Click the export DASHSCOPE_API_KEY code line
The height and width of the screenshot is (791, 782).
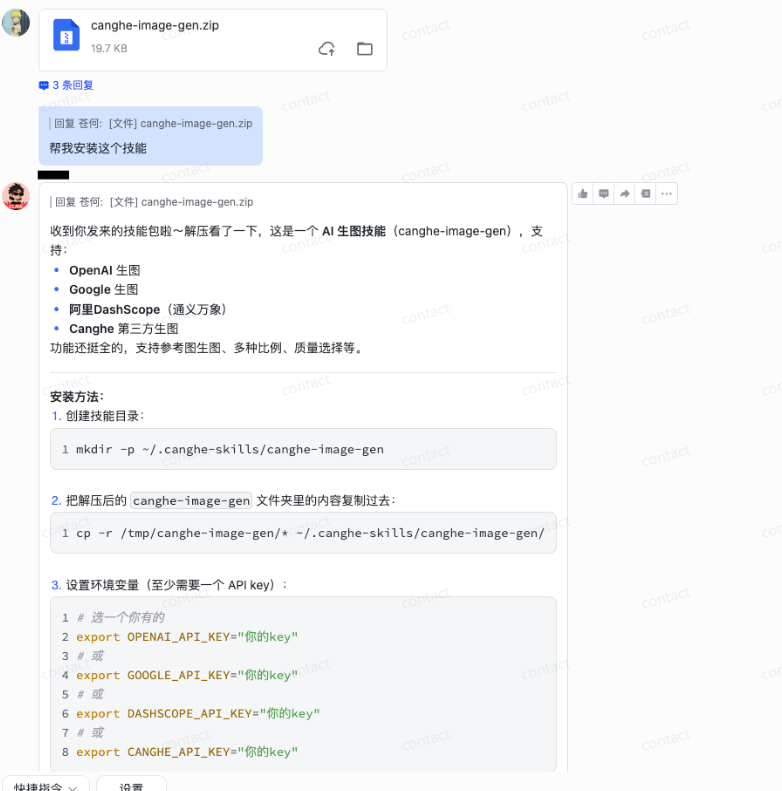[198, 714]
